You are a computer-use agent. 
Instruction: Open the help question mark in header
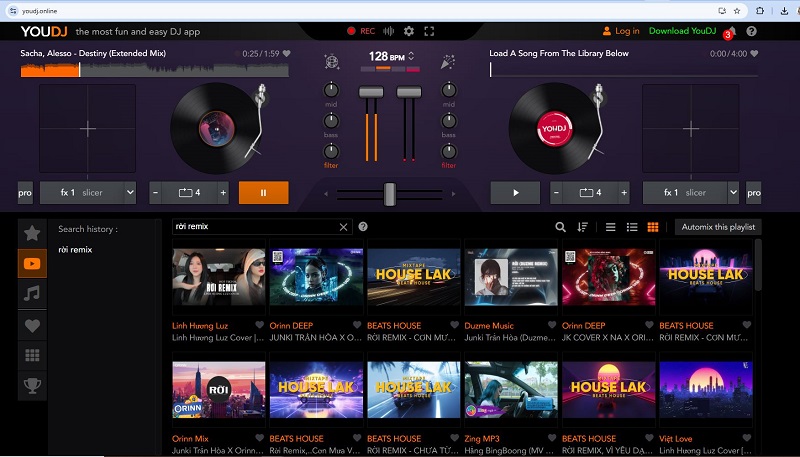(751, 31)
